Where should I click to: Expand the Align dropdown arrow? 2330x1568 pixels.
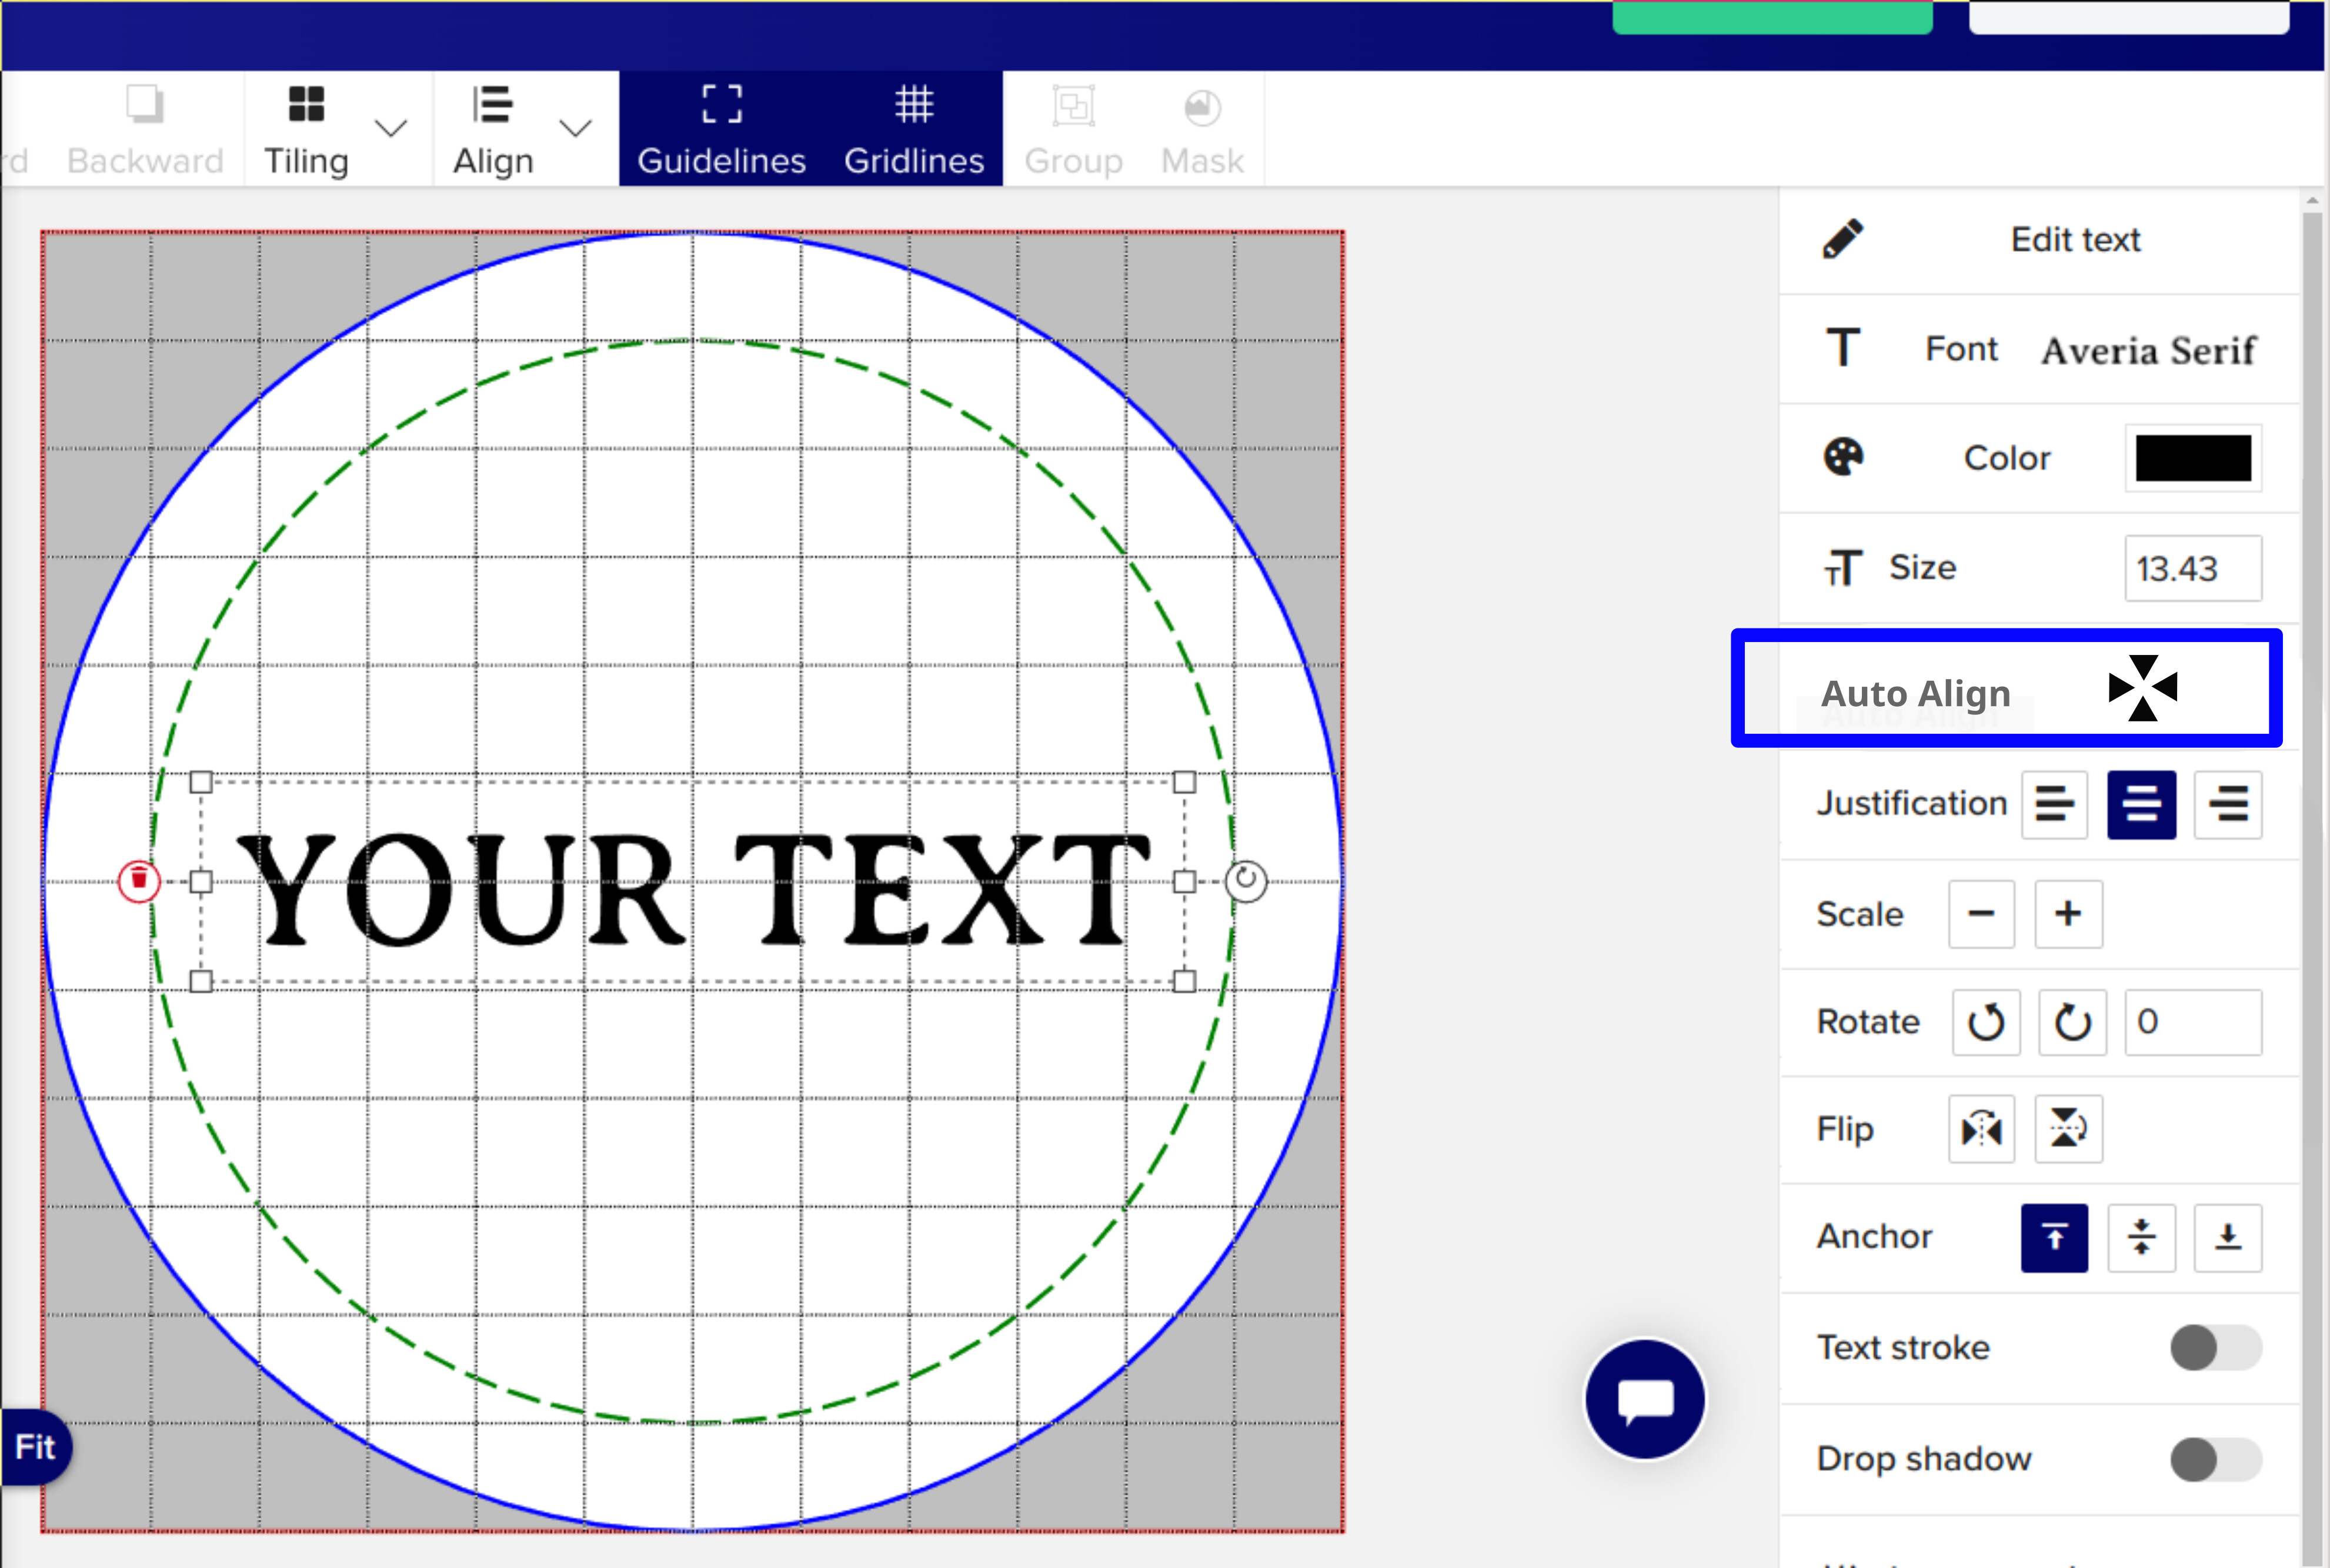click(576, 128)
